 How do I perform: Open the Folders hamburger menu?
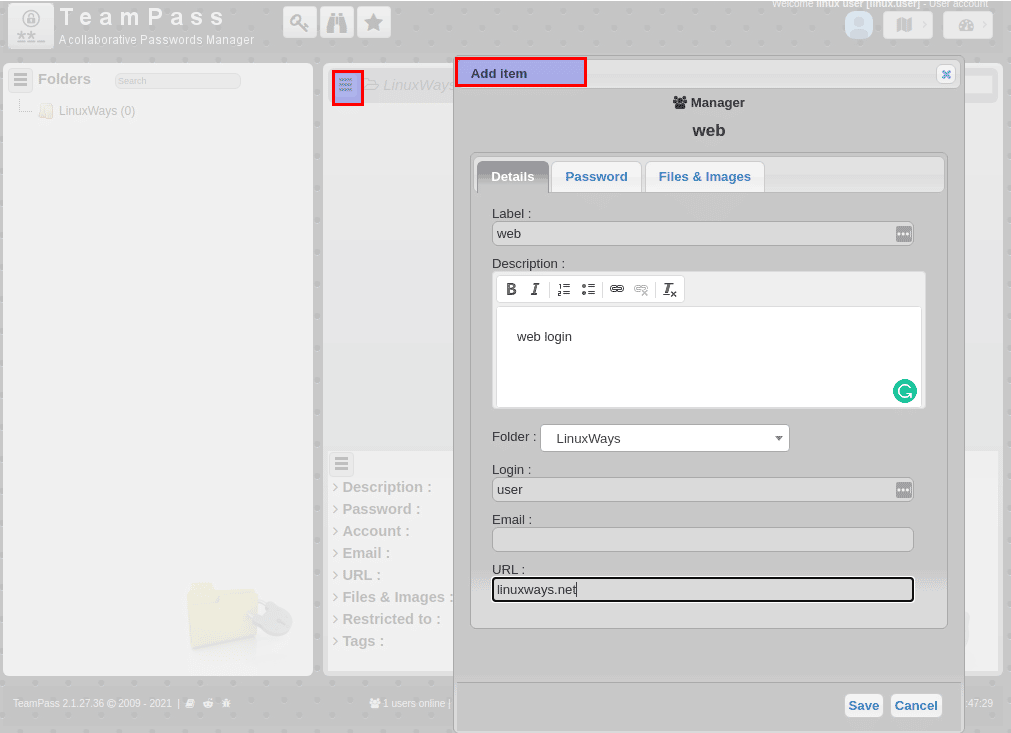pos(21,80)
